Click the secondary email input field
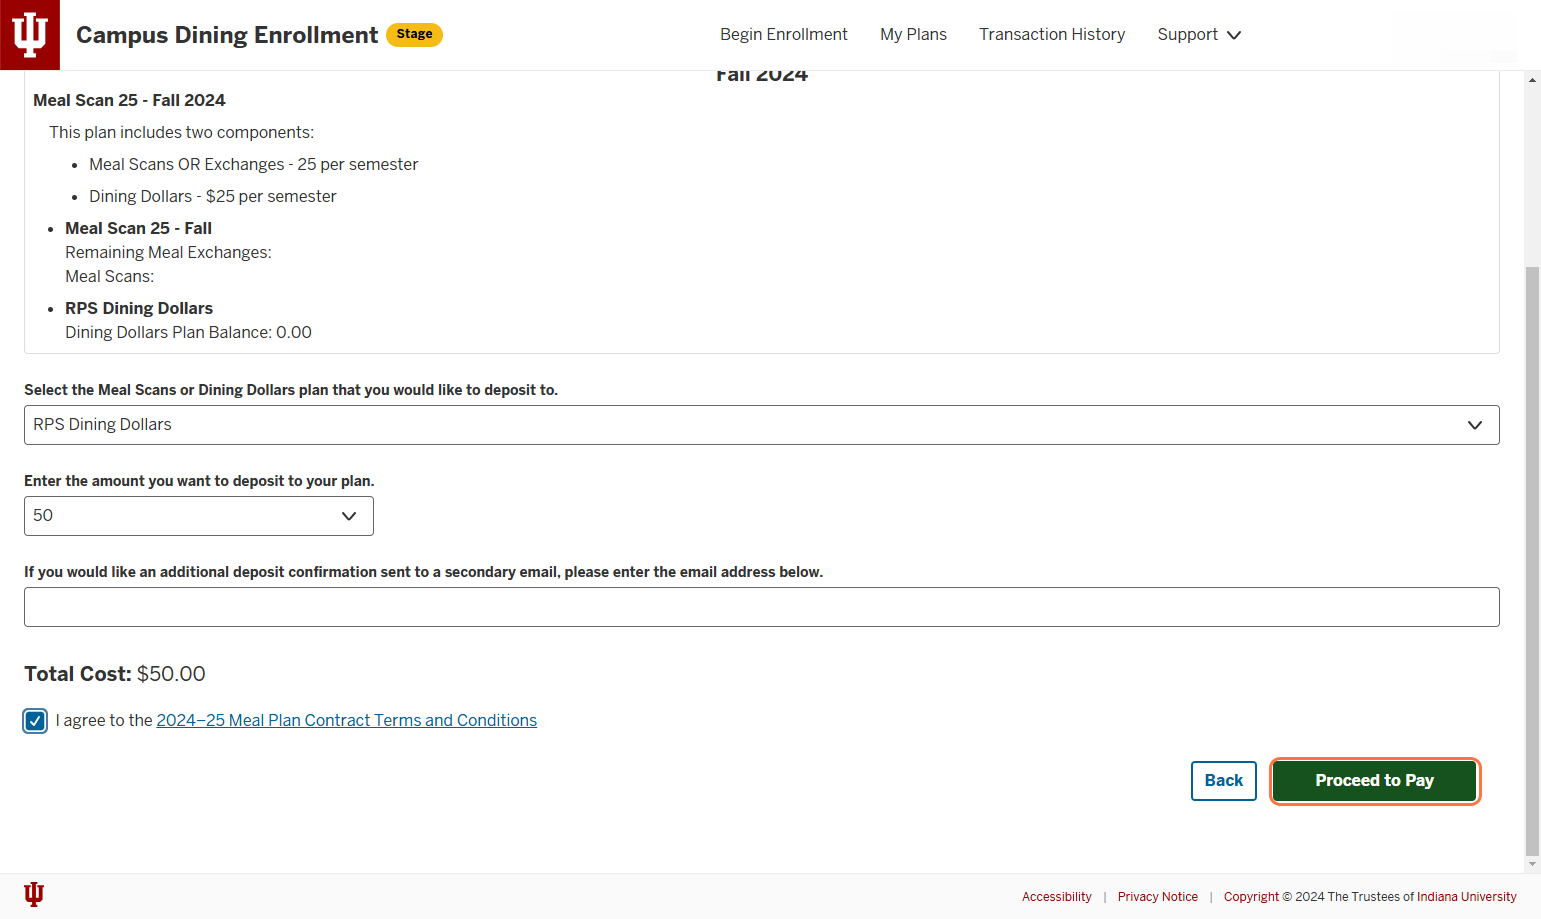Viewport: 1541px width, 919px height. click(761, 607)
